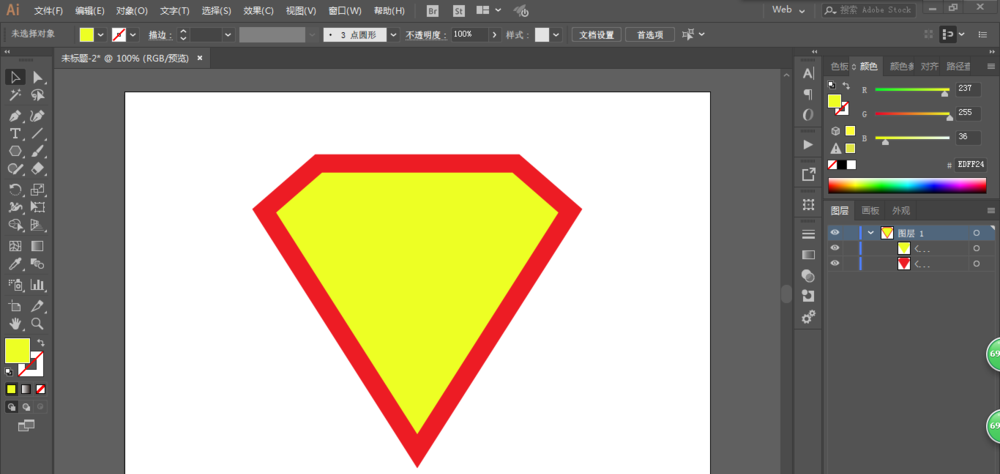Select the Polygon shape tool
This screenshot has height=474, width=1000.
(x=15, y=151)
